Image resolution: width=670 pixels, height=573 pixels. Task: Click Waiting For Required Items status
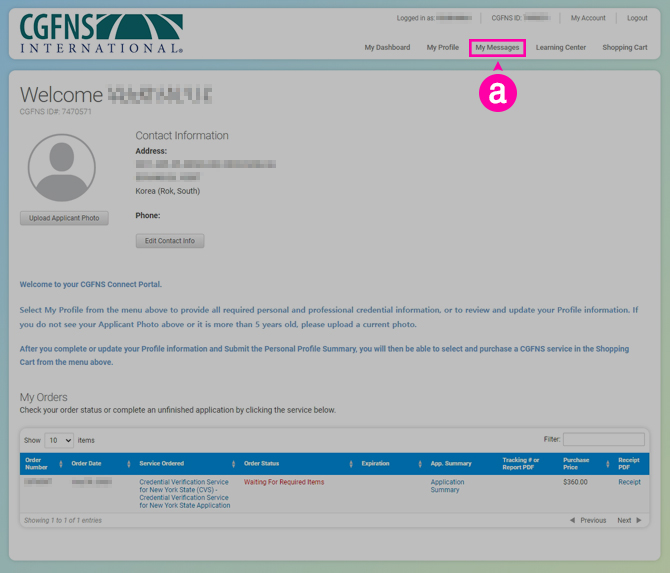coord(284,482)
